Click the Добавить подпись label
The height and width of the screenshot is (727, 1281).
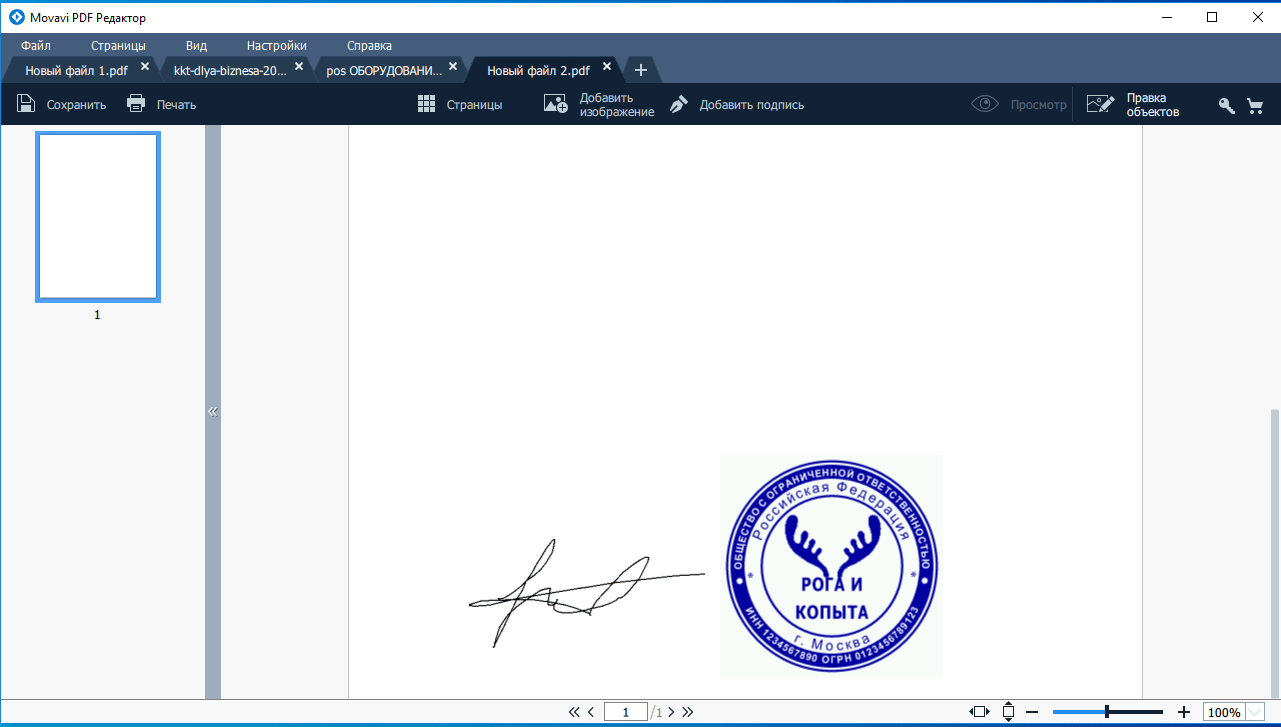coord(751,105)
